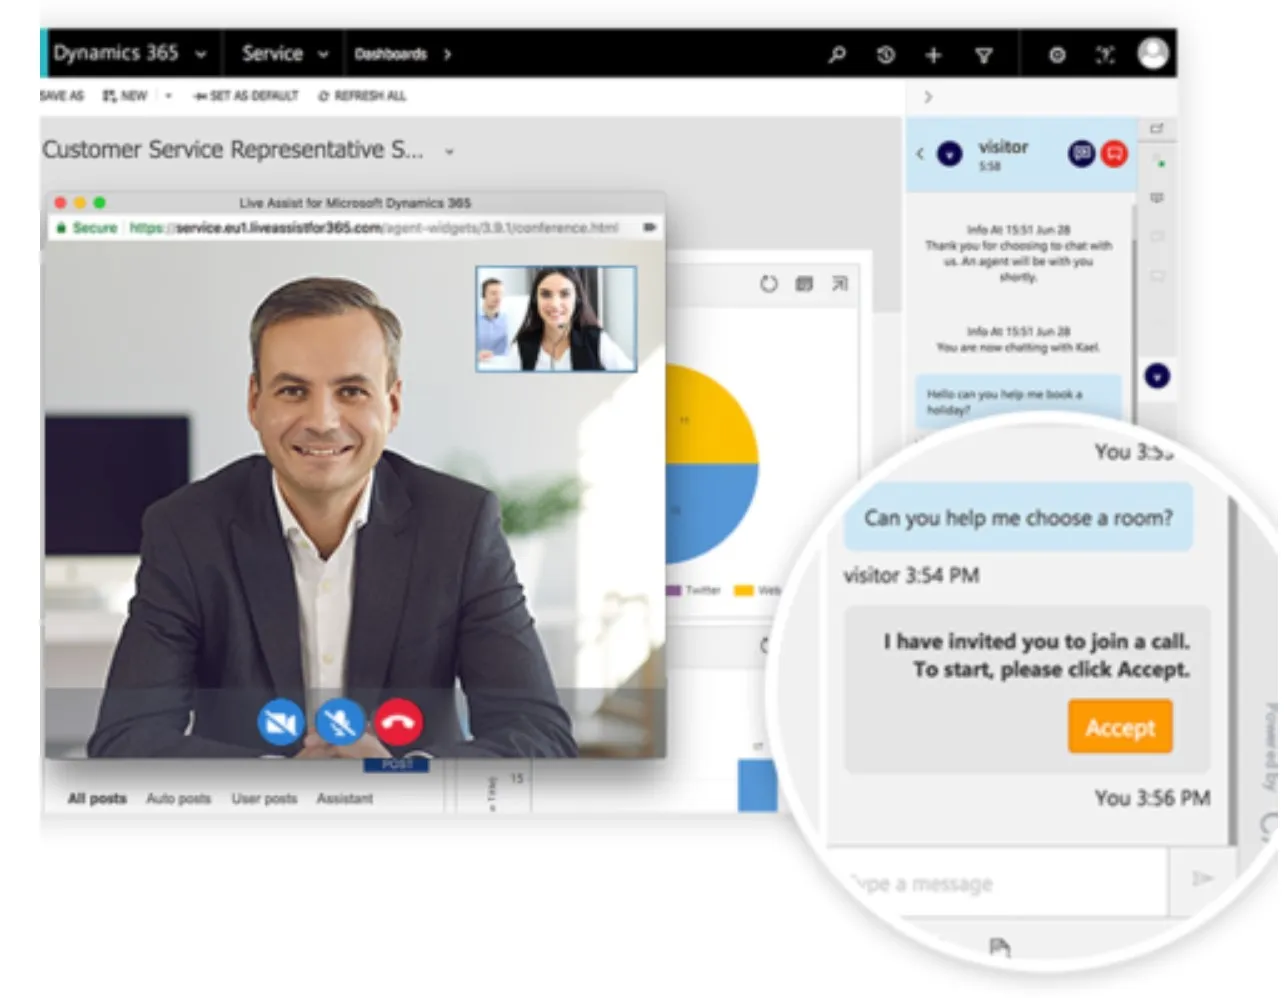This screenshot has height=998, width=1284.
Task: Click the conference URL address bar
Action: coord(376,228)
